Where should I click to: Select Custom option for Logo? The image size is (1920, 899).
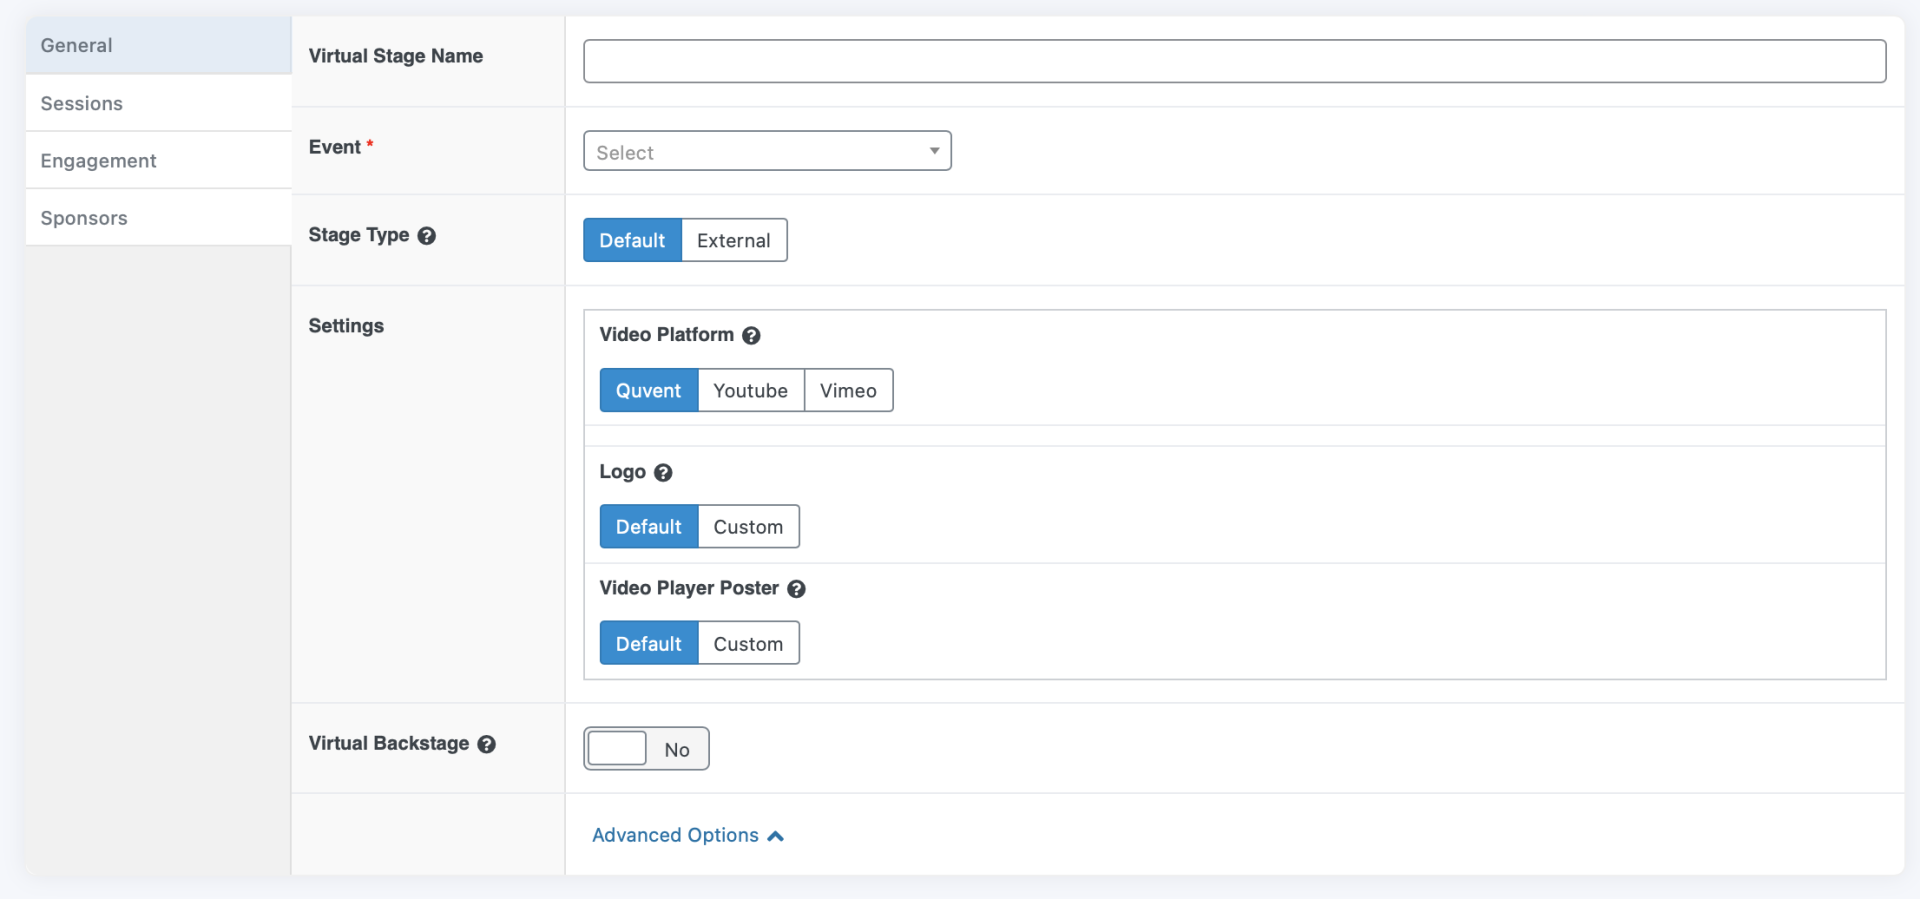coord(748,527)
